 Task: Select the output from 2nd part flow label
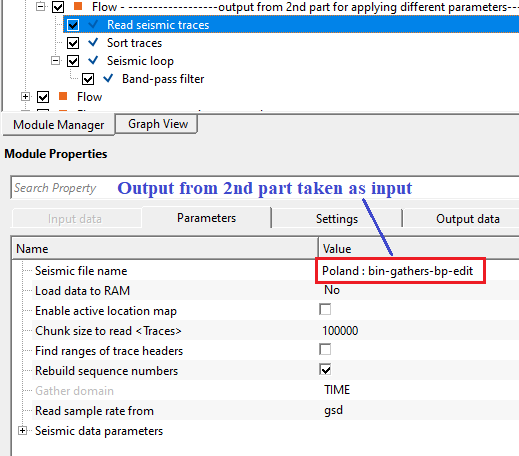(305, 7)
